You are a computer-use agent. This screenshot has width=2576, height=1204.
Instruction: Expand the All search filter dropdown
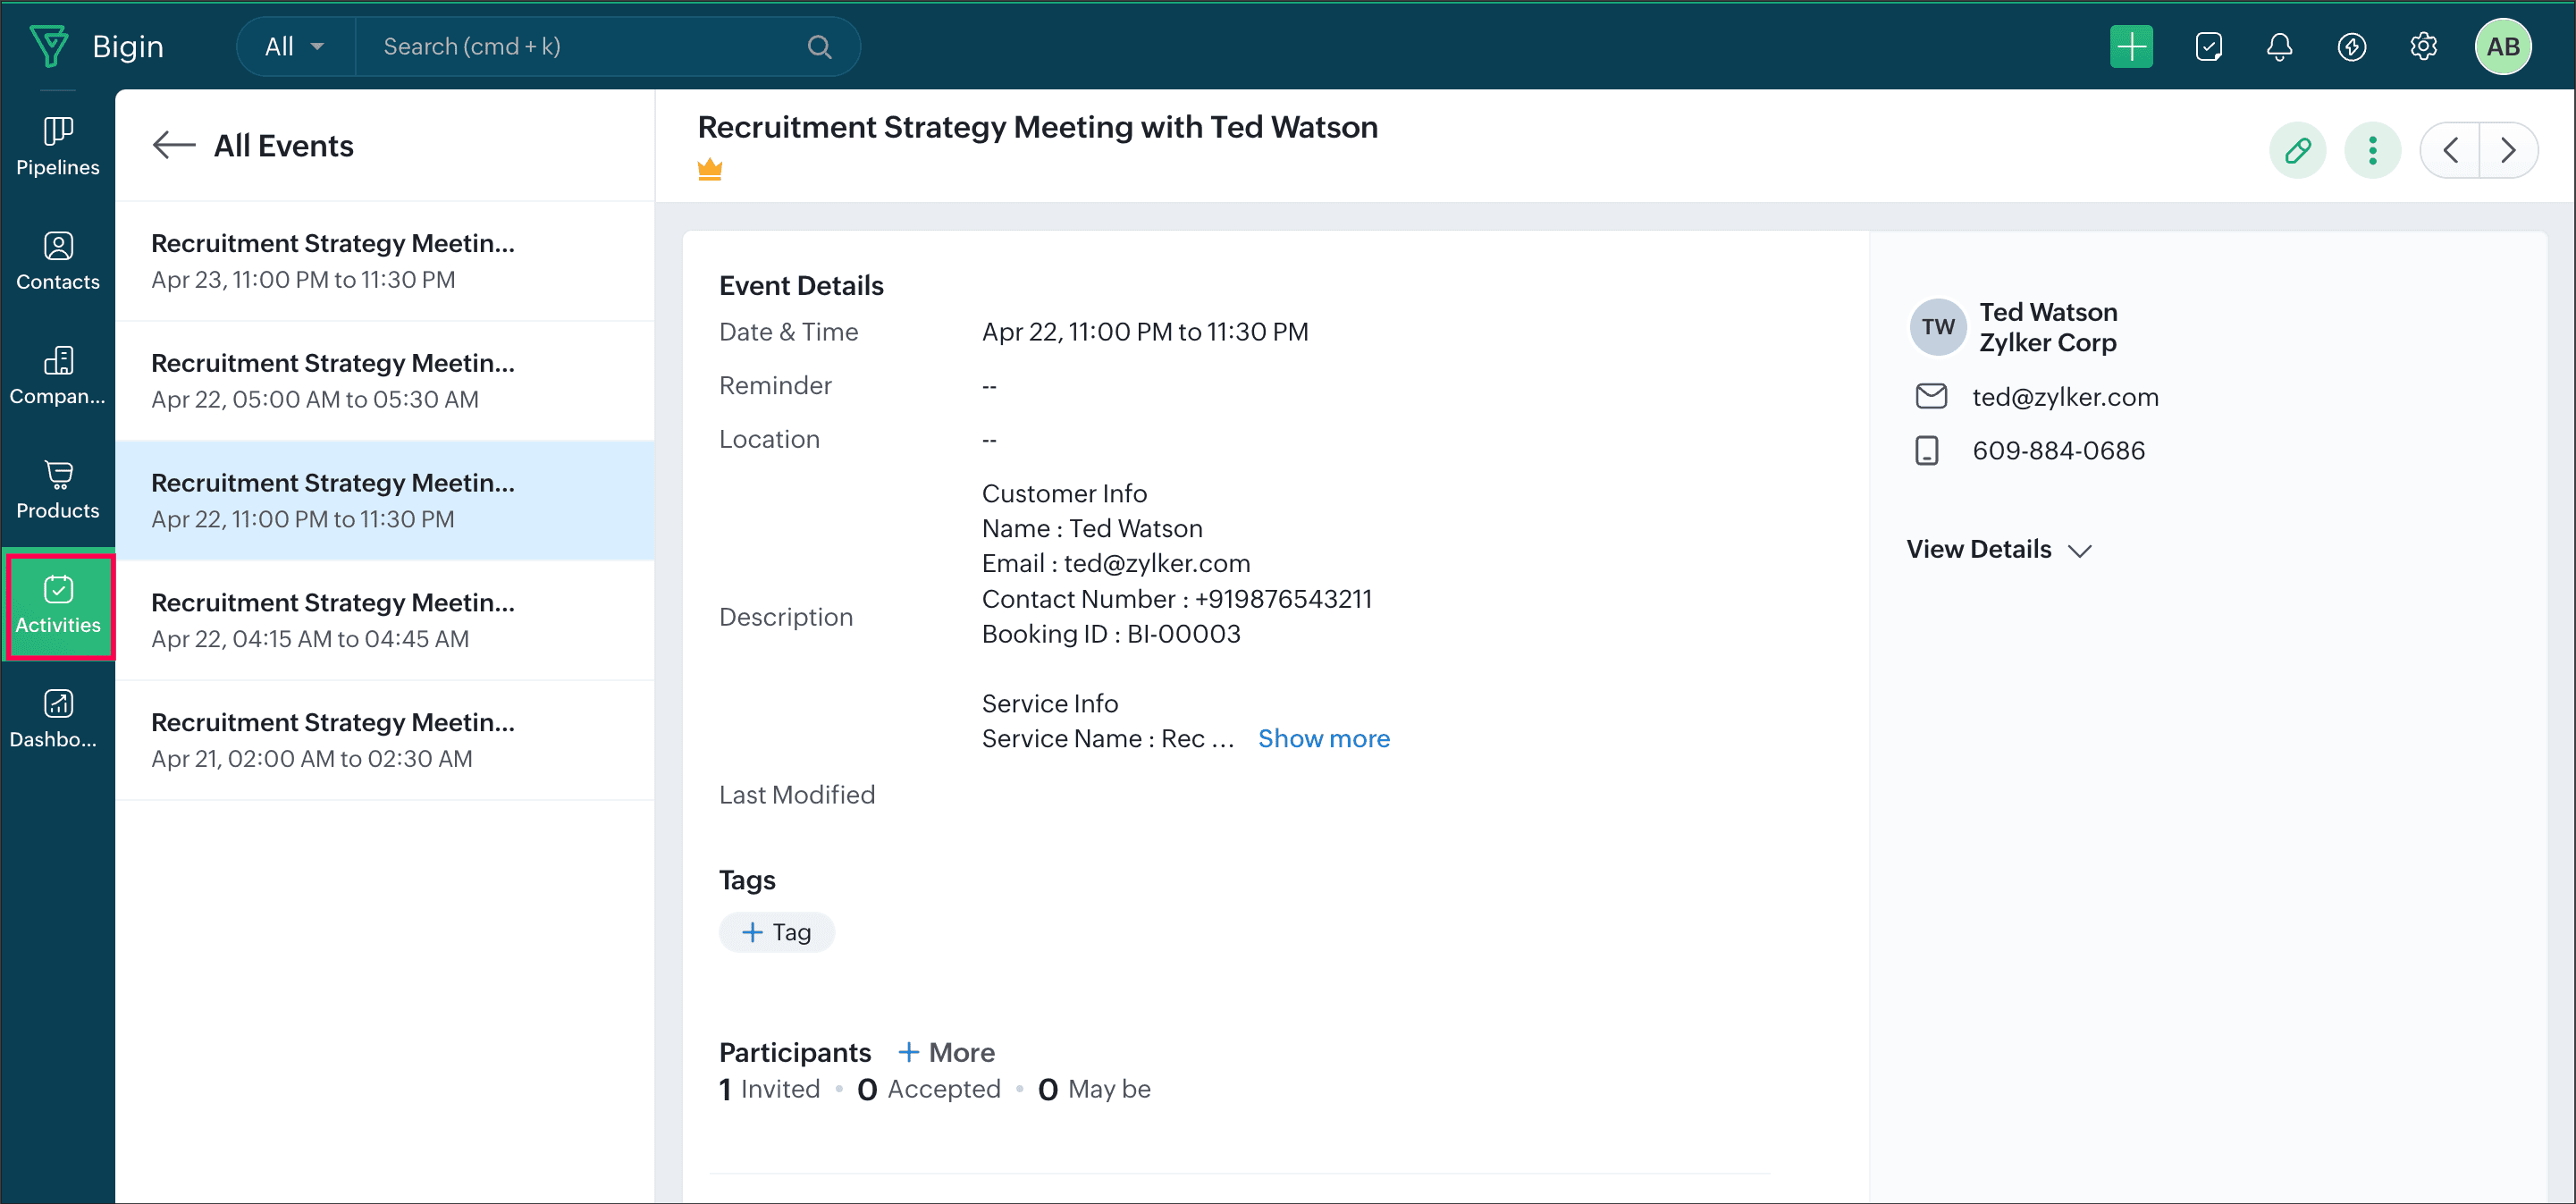[294, 47]
